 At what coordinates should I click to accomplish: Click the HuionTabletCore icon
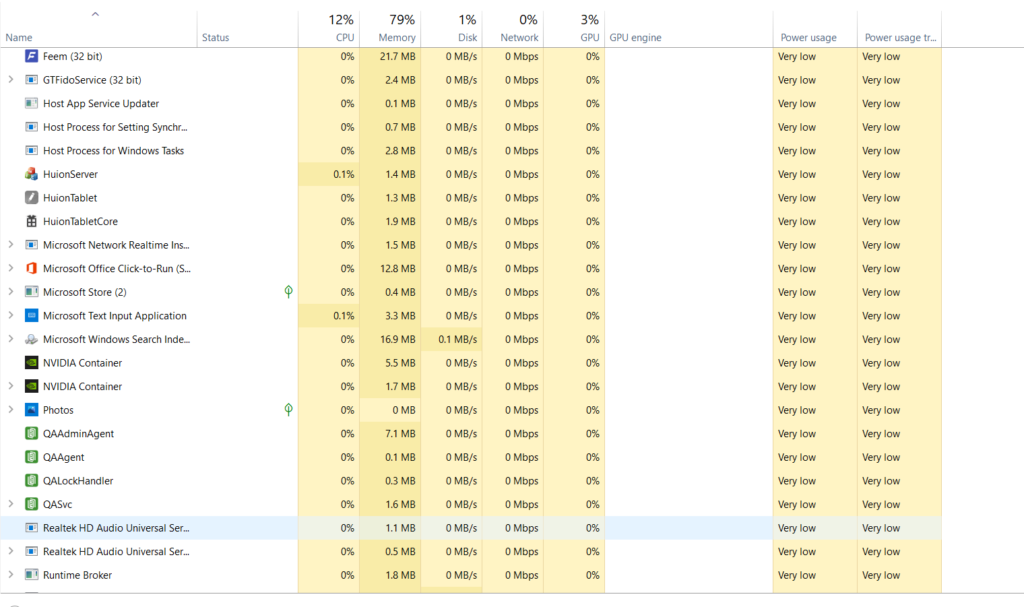31,222
